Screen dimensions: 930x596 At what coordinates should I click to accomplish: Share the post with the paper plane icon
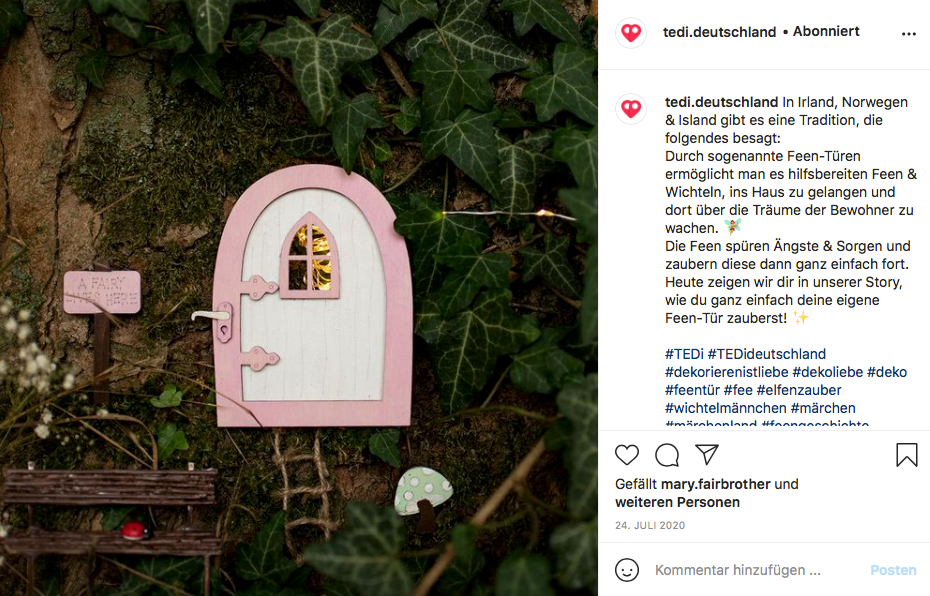707,454
